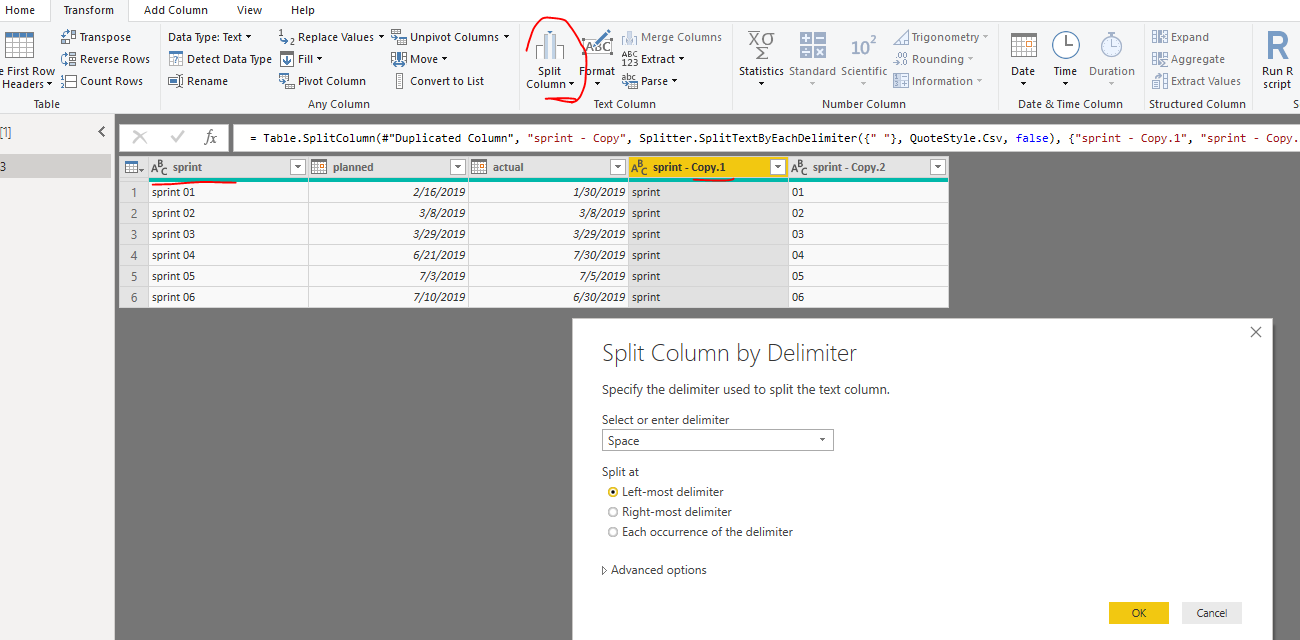Open the Add Column tab
This screenshot has height=640, width=1300.
tap(176, 10)
